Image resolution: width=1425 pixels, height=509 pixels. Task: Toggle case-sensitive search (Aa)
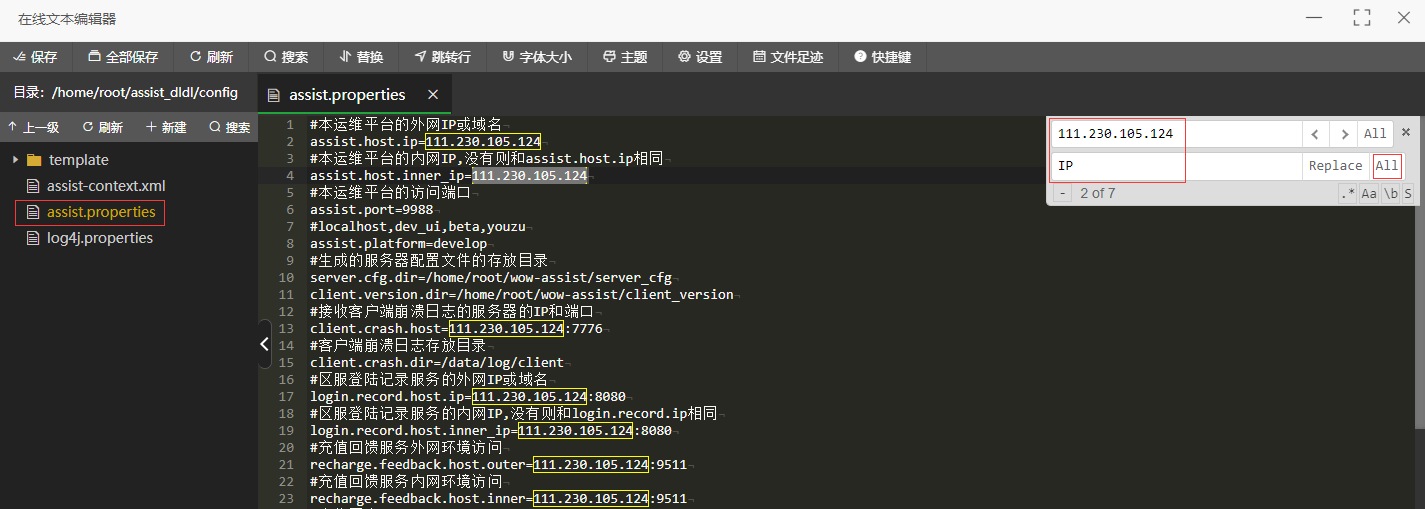tap(1369, 194)
